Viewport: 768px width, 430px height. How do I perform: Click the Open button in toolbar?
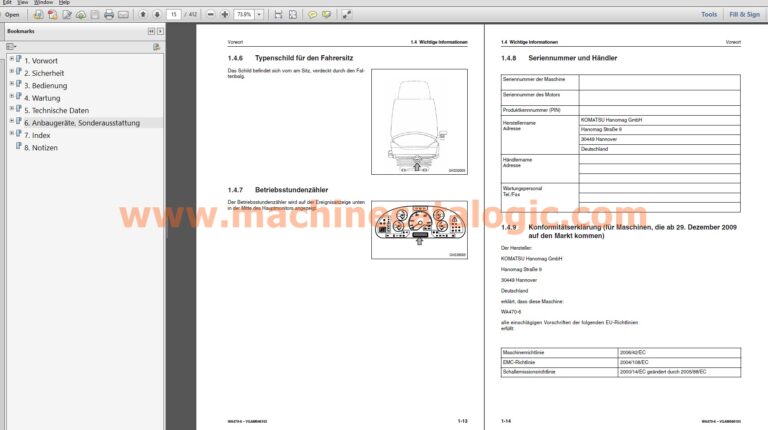12,15
